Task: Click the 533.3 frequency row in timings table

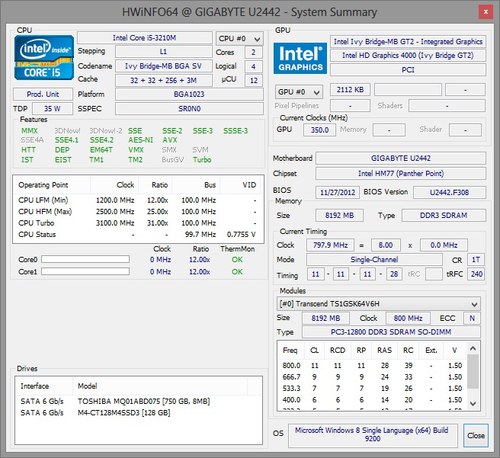Action: pos(372,388)
